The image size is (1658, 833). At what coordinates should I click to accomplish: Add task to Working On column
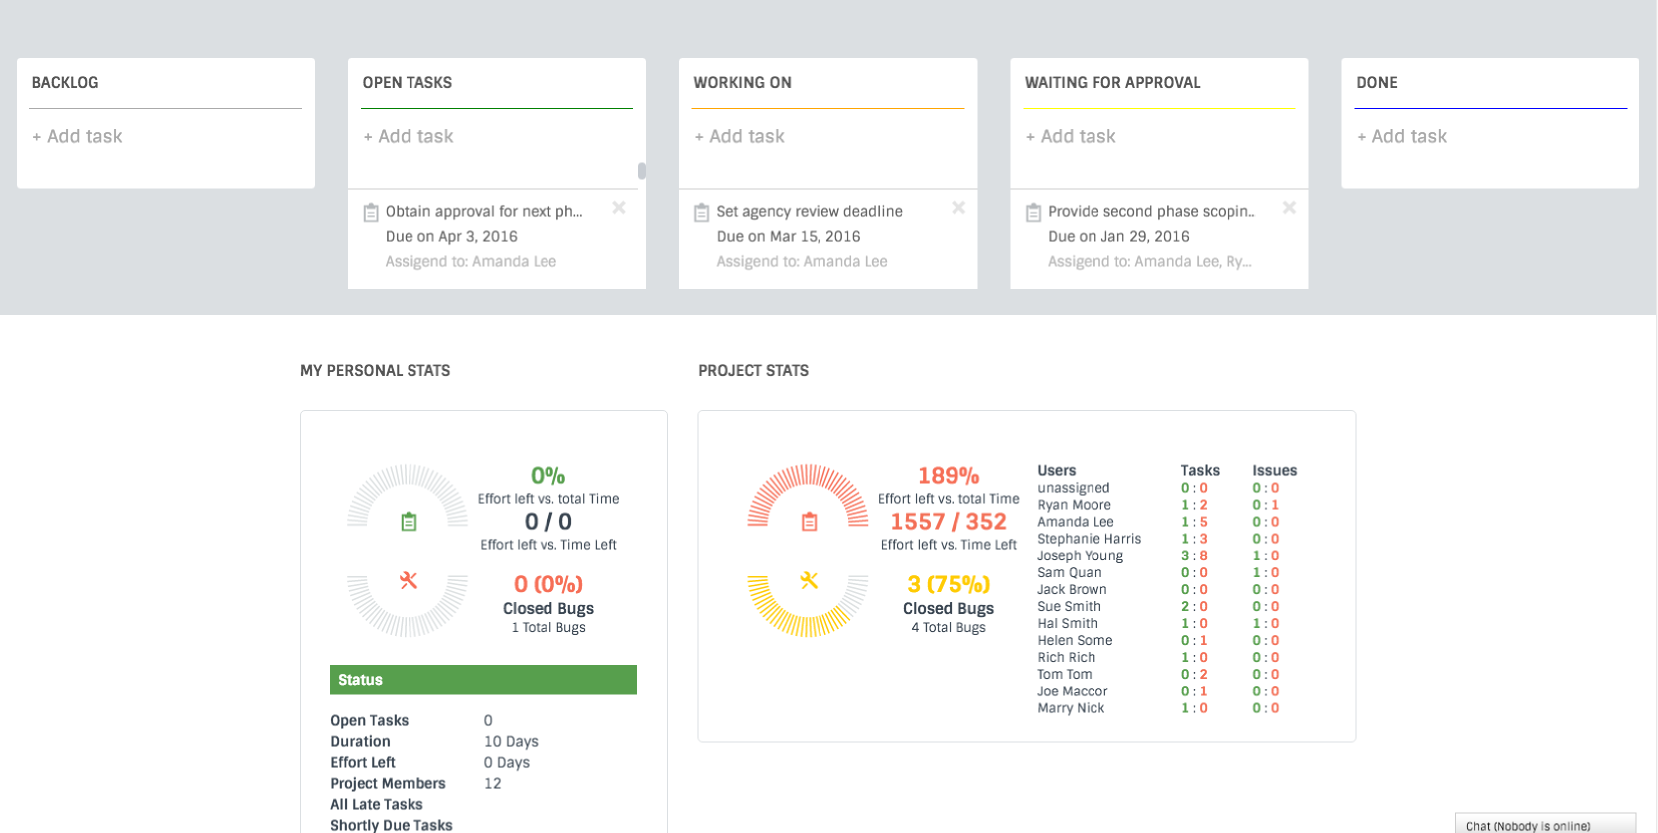tap(739, 136)
